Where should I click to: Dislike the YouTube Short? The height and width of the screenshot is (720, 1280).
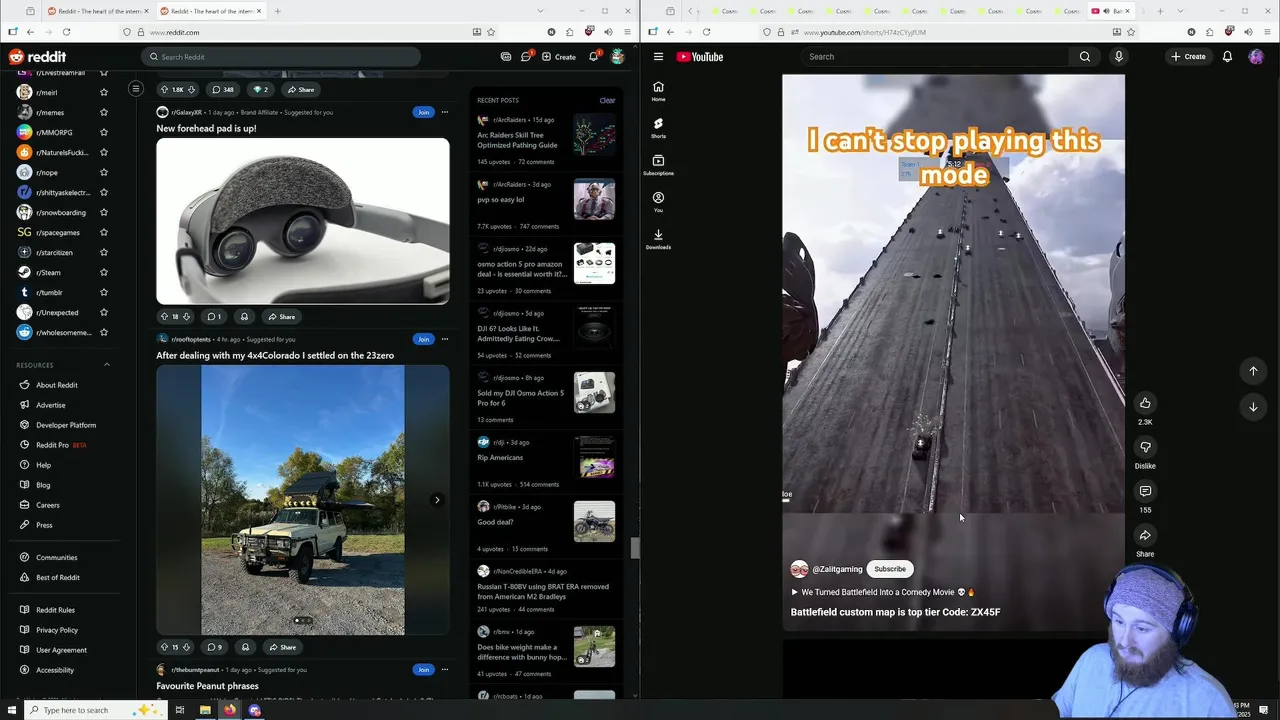[1145, 447]
